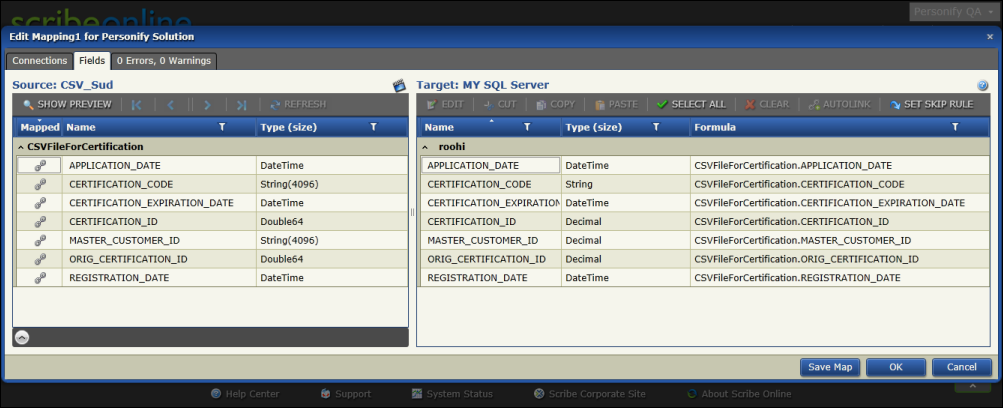Collapse the CSVFileForCertification group

pos(20,147)
